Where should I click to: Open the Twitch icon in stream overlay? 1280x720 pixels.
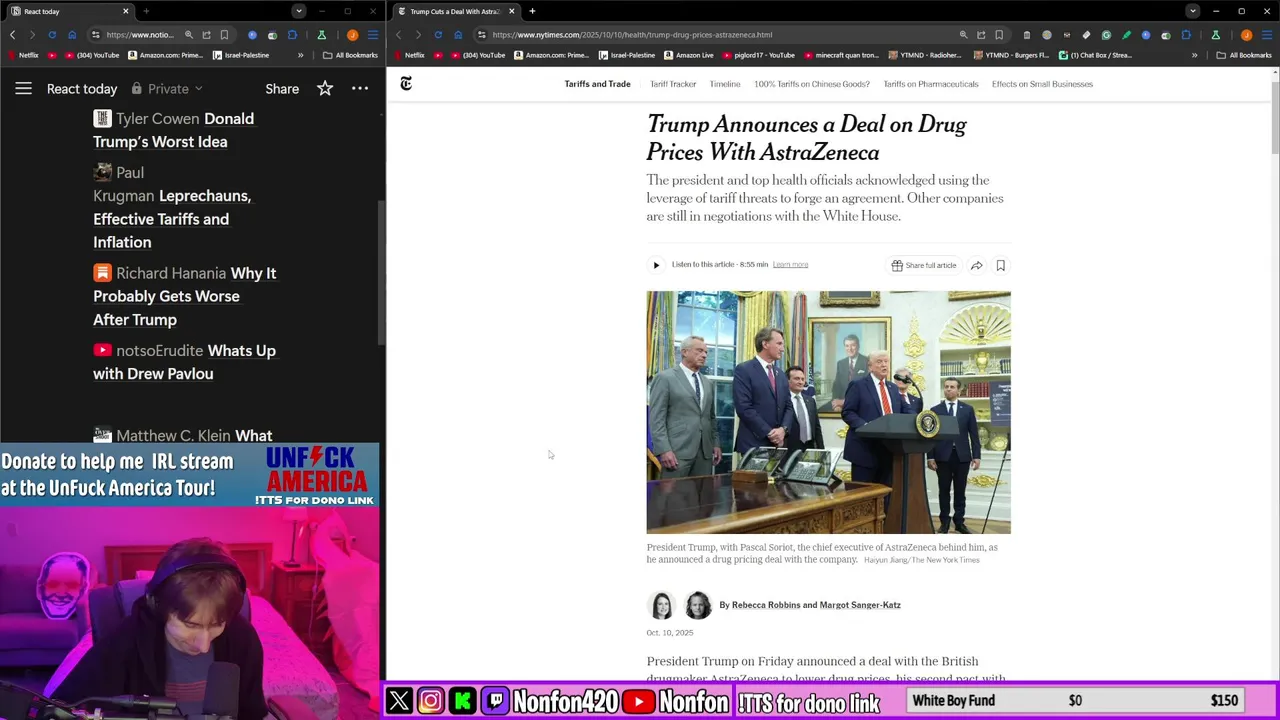point(495,701)
